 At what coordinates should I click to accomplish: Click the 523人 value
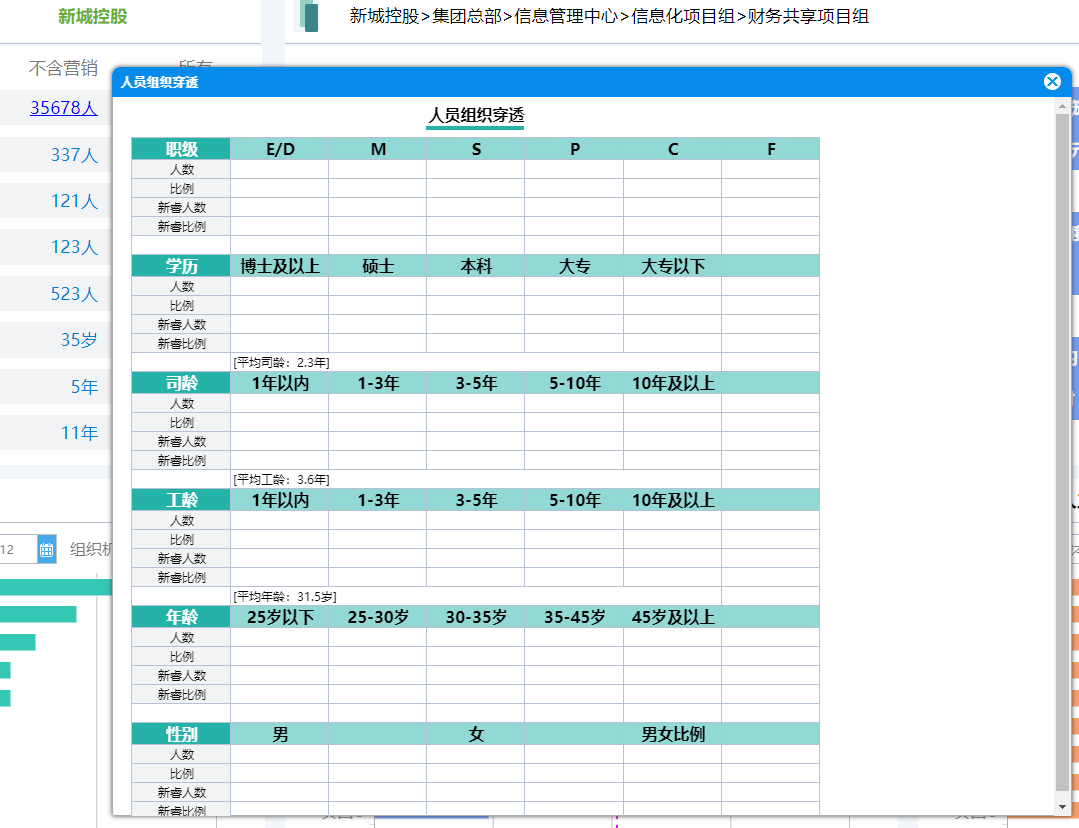click(74, 294)
